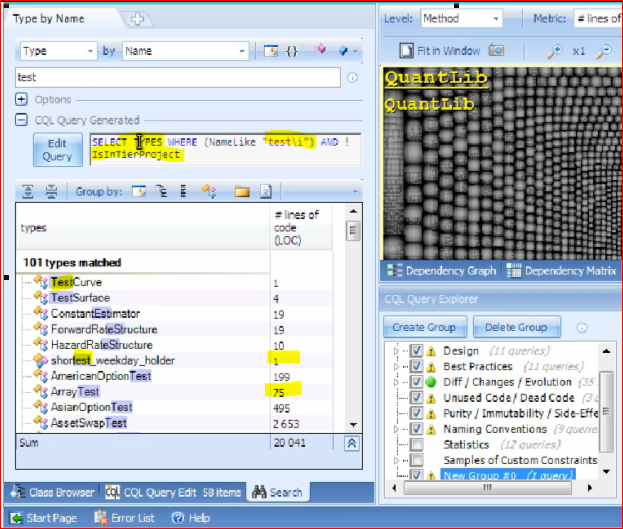
Task: Collapse the CQL Query Generated section
Action: point(21,120)
